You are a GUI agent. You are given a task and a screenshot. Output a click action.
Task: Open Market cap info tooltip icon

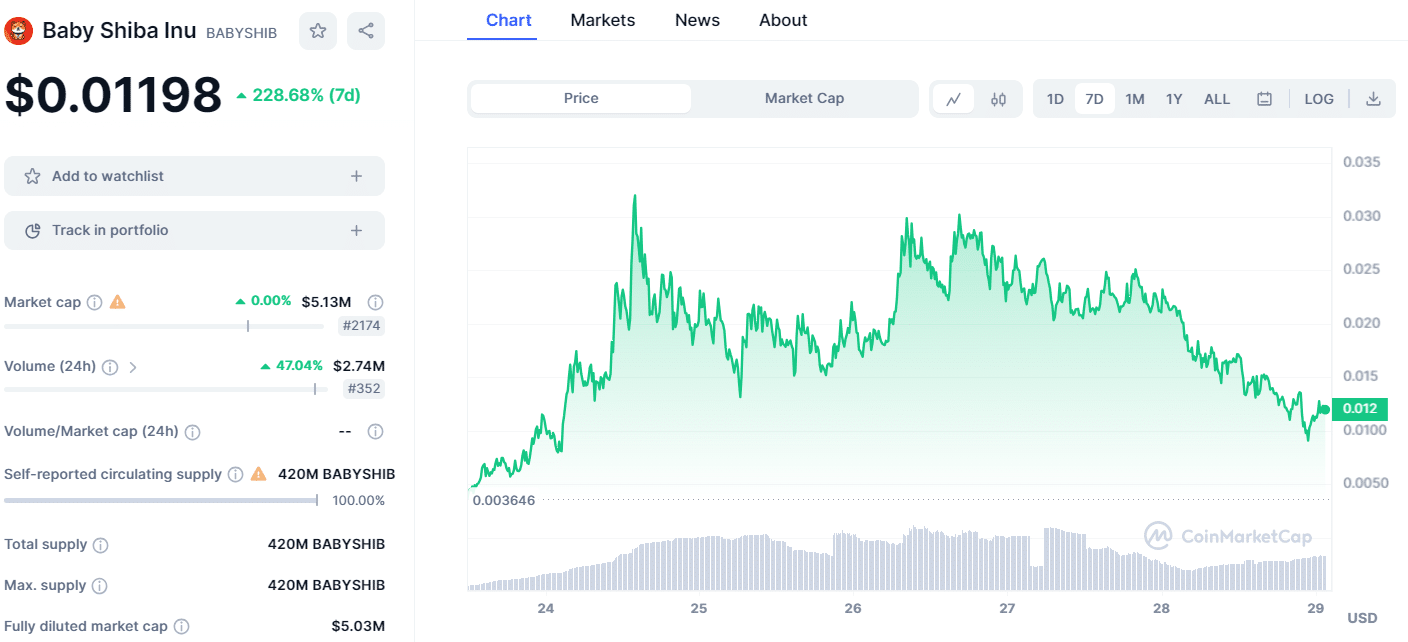point(94,302)
